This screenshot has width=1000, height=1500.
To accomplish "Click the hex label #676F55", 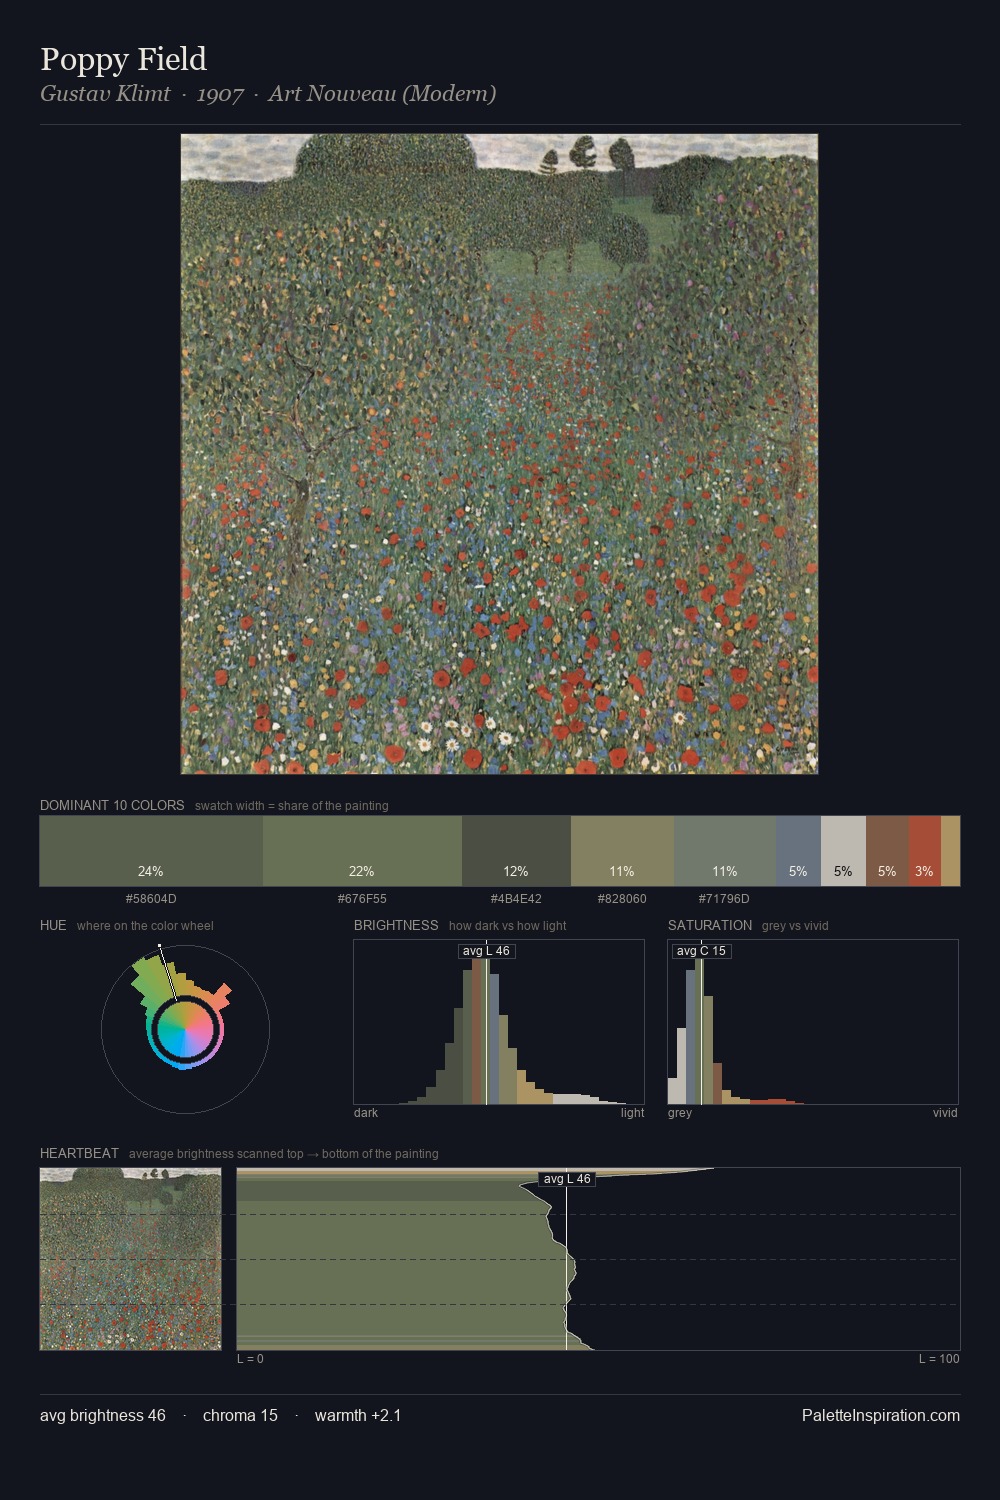I will click(x=362, y=899).
